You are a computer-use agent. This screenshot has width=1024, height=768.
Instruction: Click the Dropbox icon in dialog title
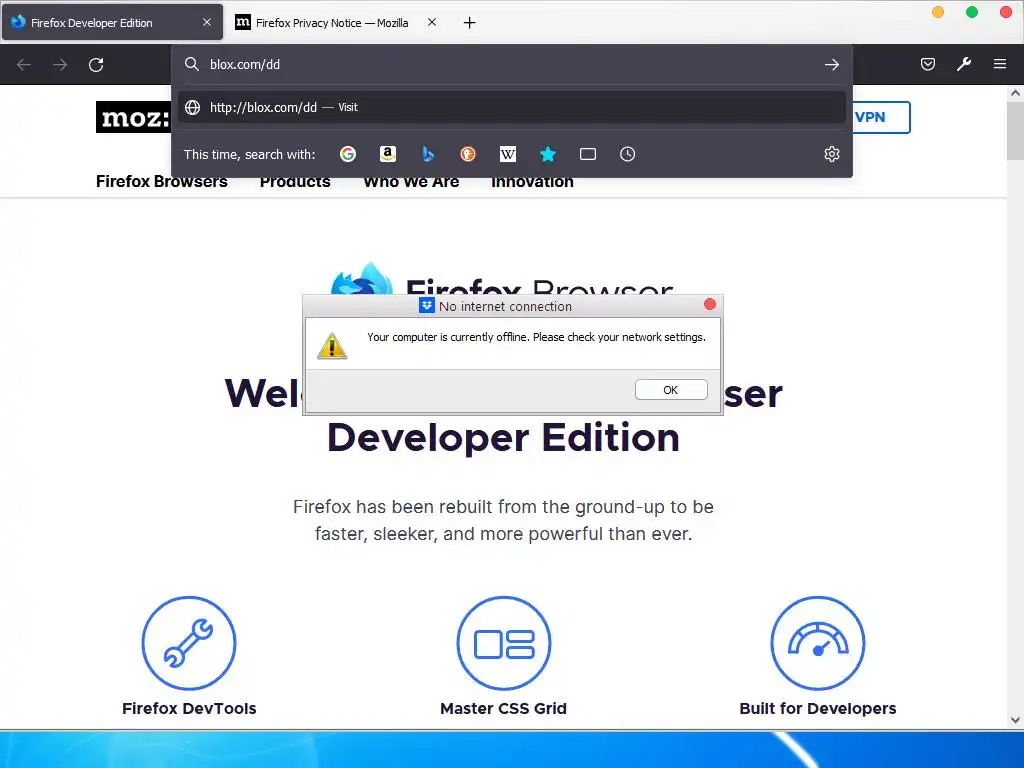pyautogui.click(x=426, y=306)
